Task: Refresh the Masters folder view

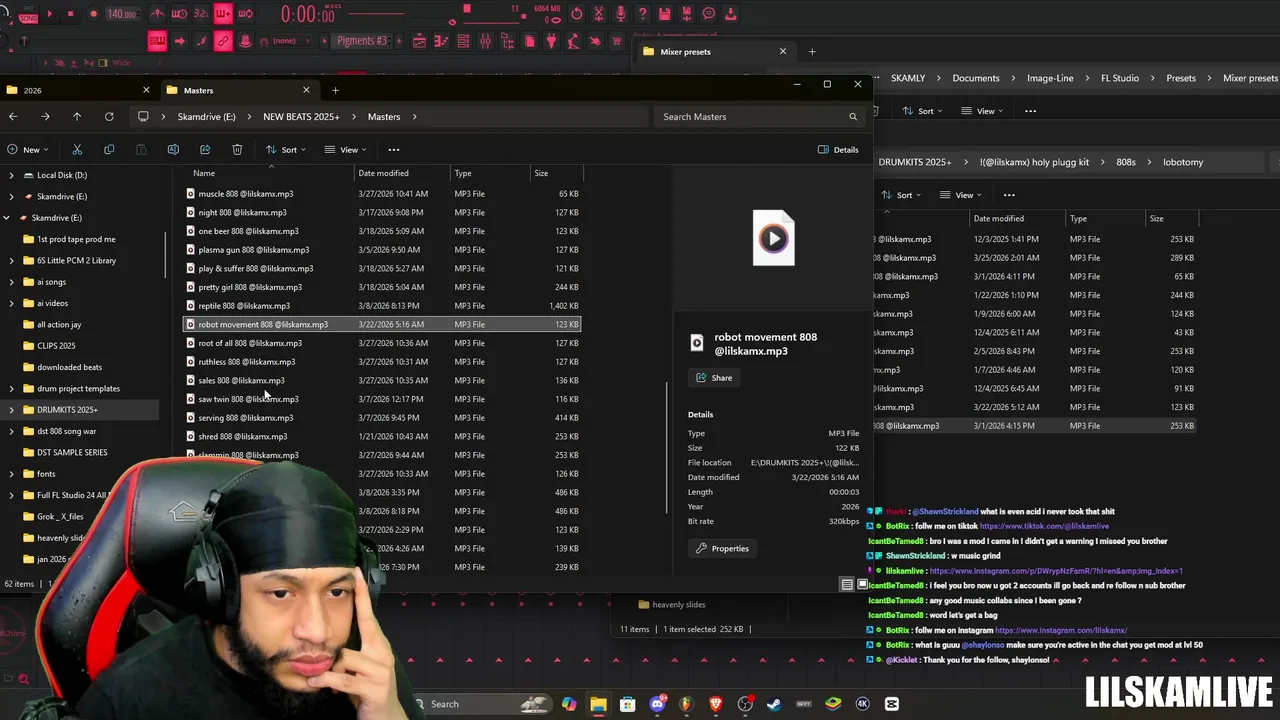Action: pyautogui.click(x=109, y=117)
